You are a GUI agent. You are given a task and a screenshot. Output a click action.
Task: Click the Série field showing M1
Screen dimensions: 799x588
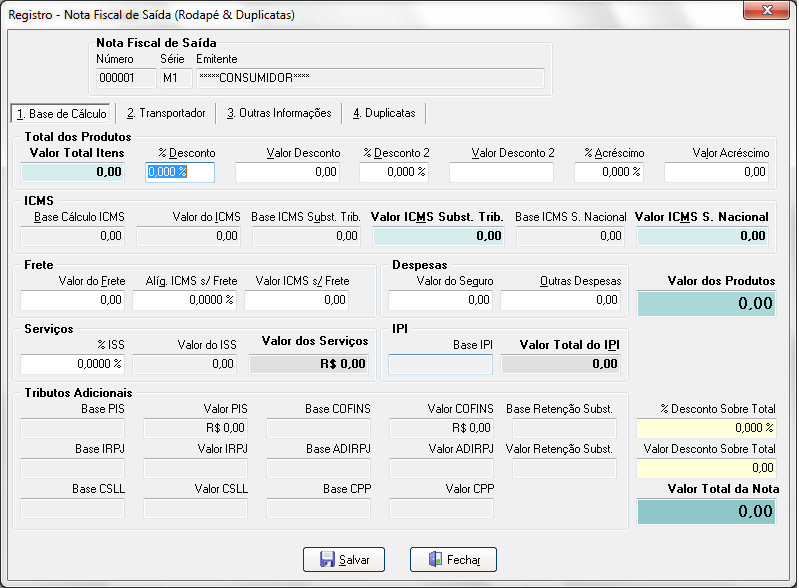tap(176, 78)
